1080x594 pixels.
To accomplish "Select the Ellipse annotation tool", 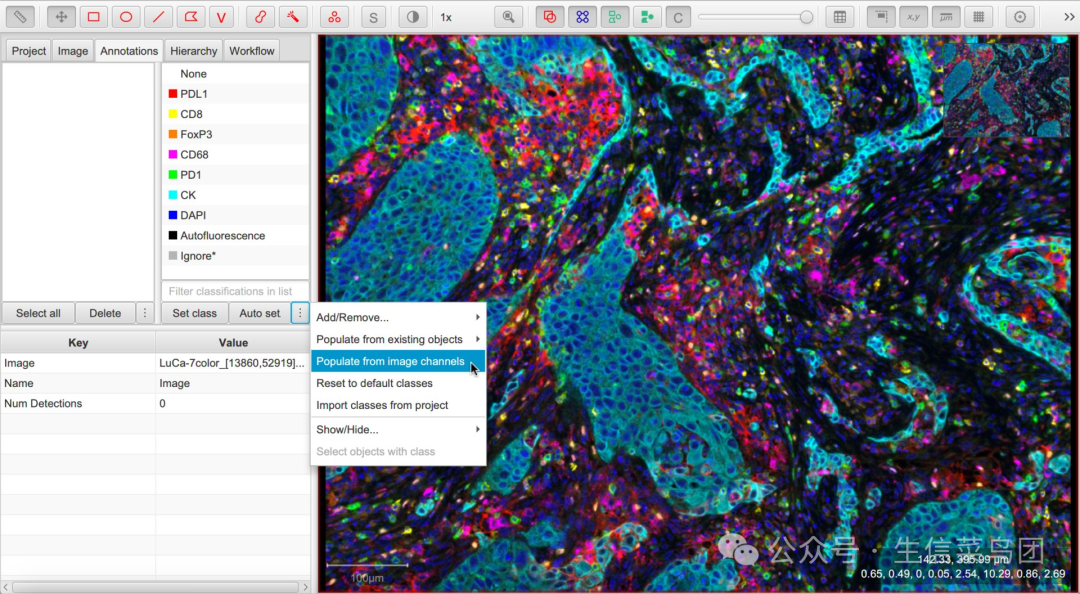I will (126, 17).
